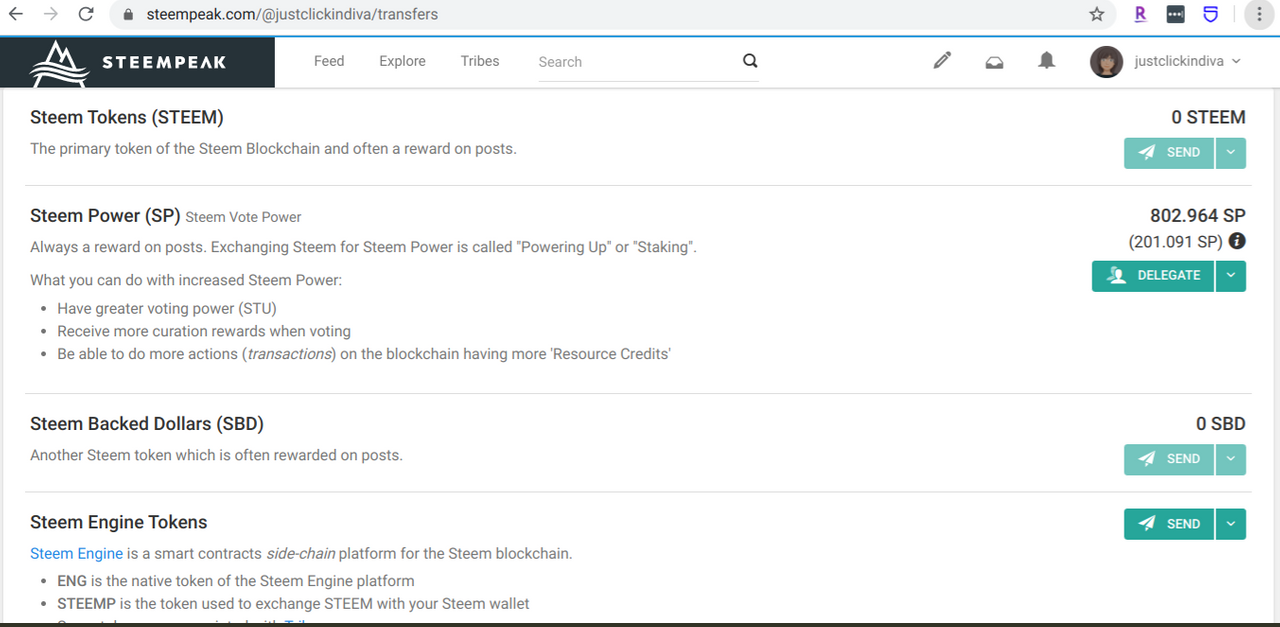Viewport: 1280px width, 627px height.
Task: Click the Steem Tokens (STEEM) heading
Action: [x=127, y=117]
